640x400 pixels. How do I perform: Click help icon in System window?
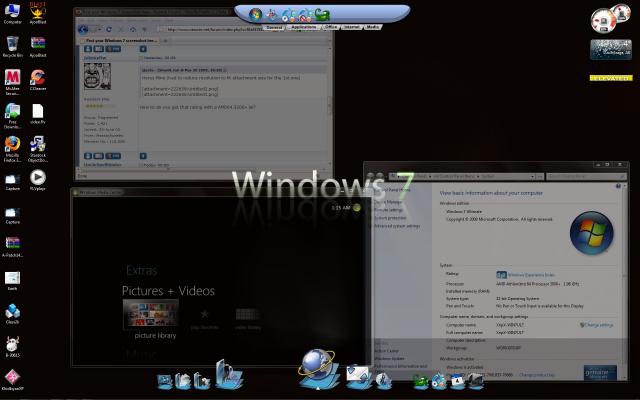click(x=618, y=186)
